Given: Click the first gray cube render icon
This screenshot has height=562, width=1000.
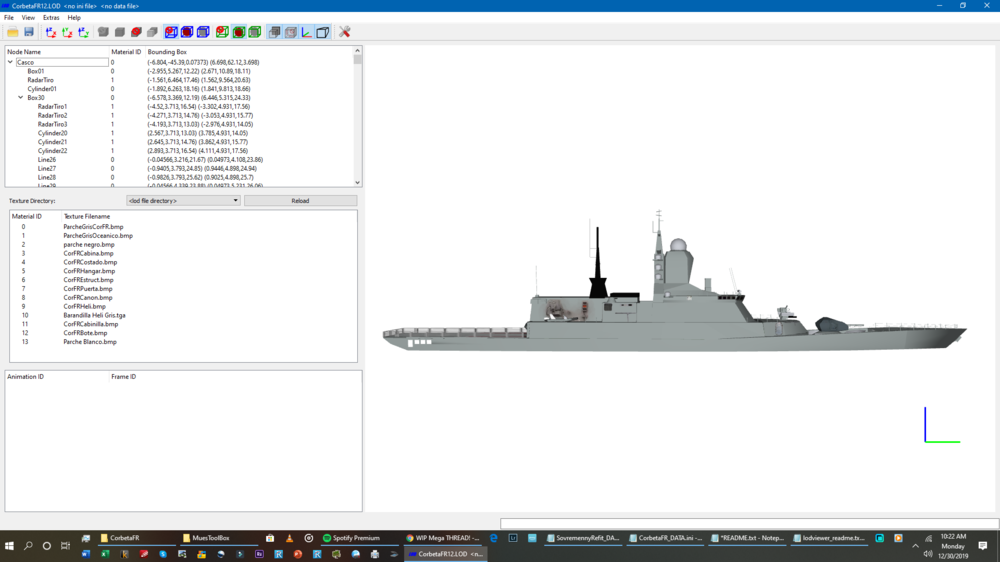Looking at the screenshot, I should [x=103, y=32].
